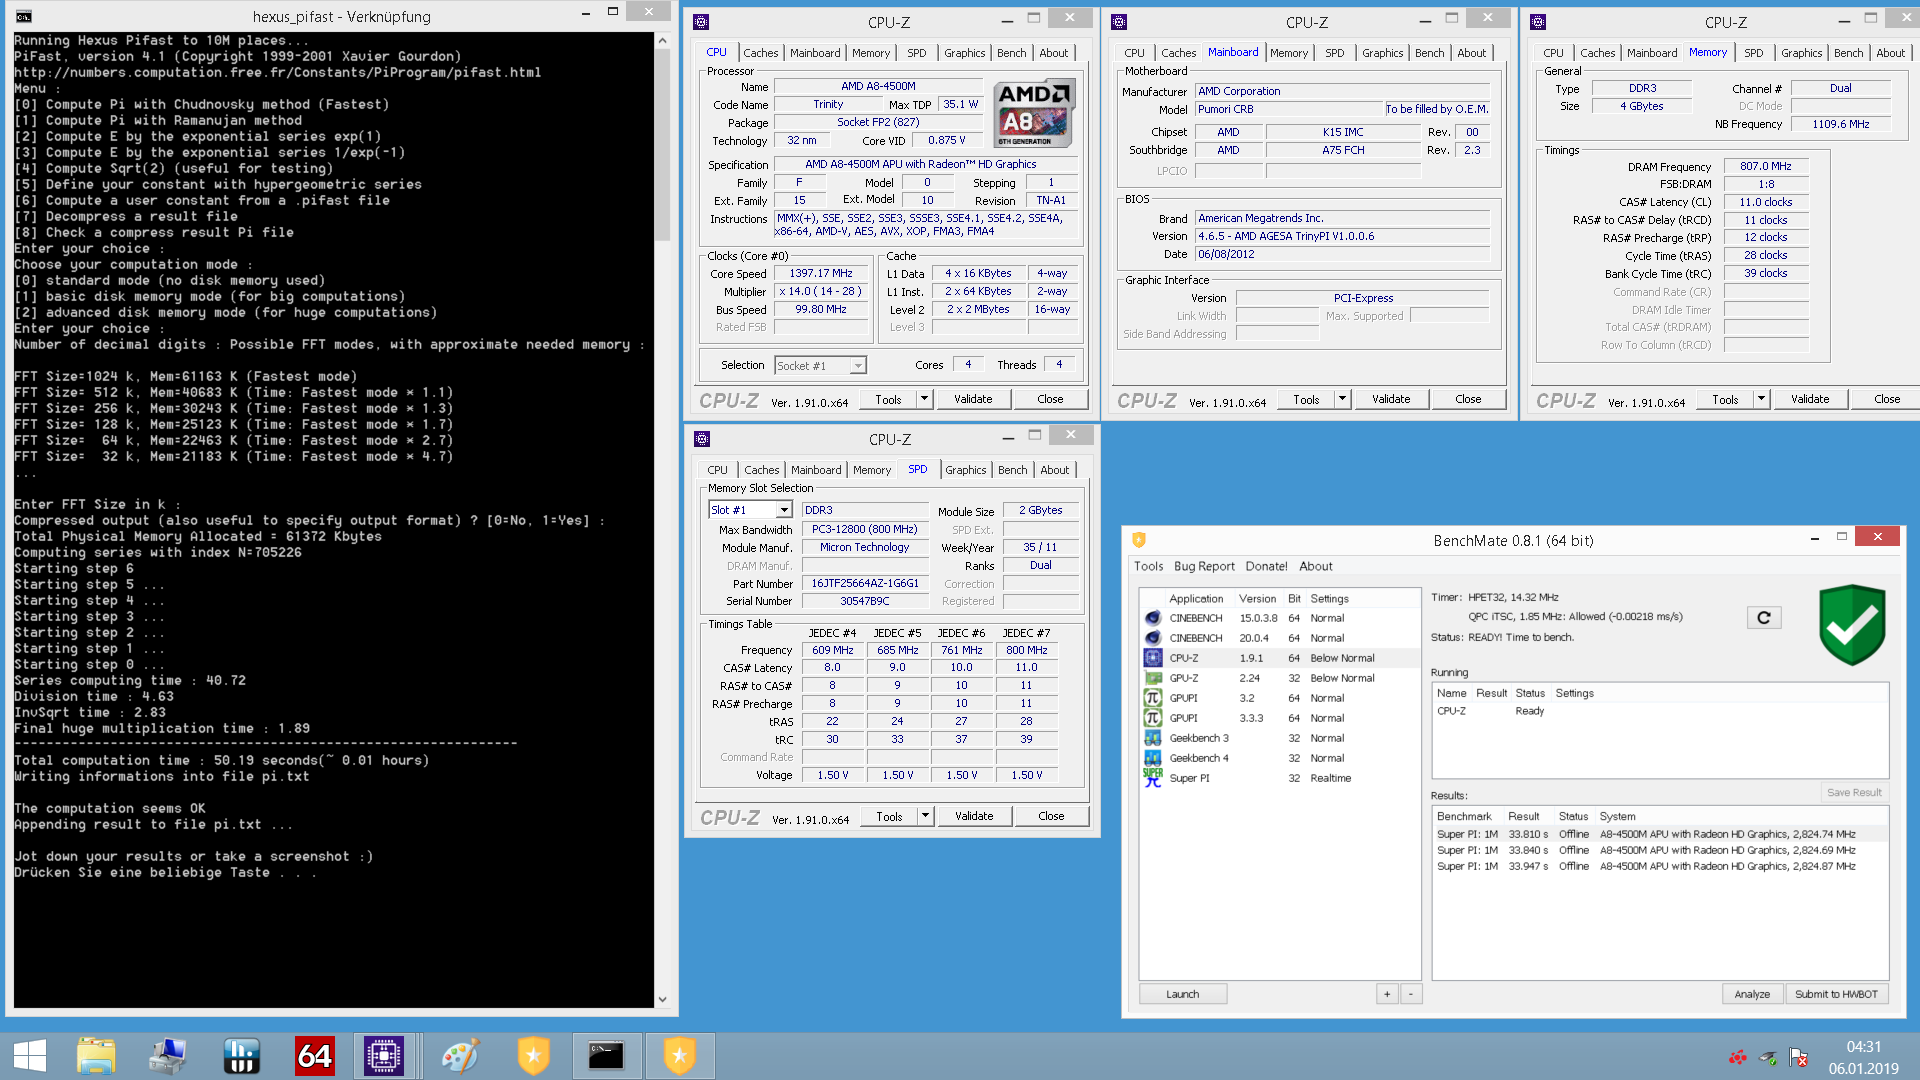Select the Super PI 33.947 s result row
Screen dimensions: 1920x1080
pyautogui.click(x=1660, y=866)
